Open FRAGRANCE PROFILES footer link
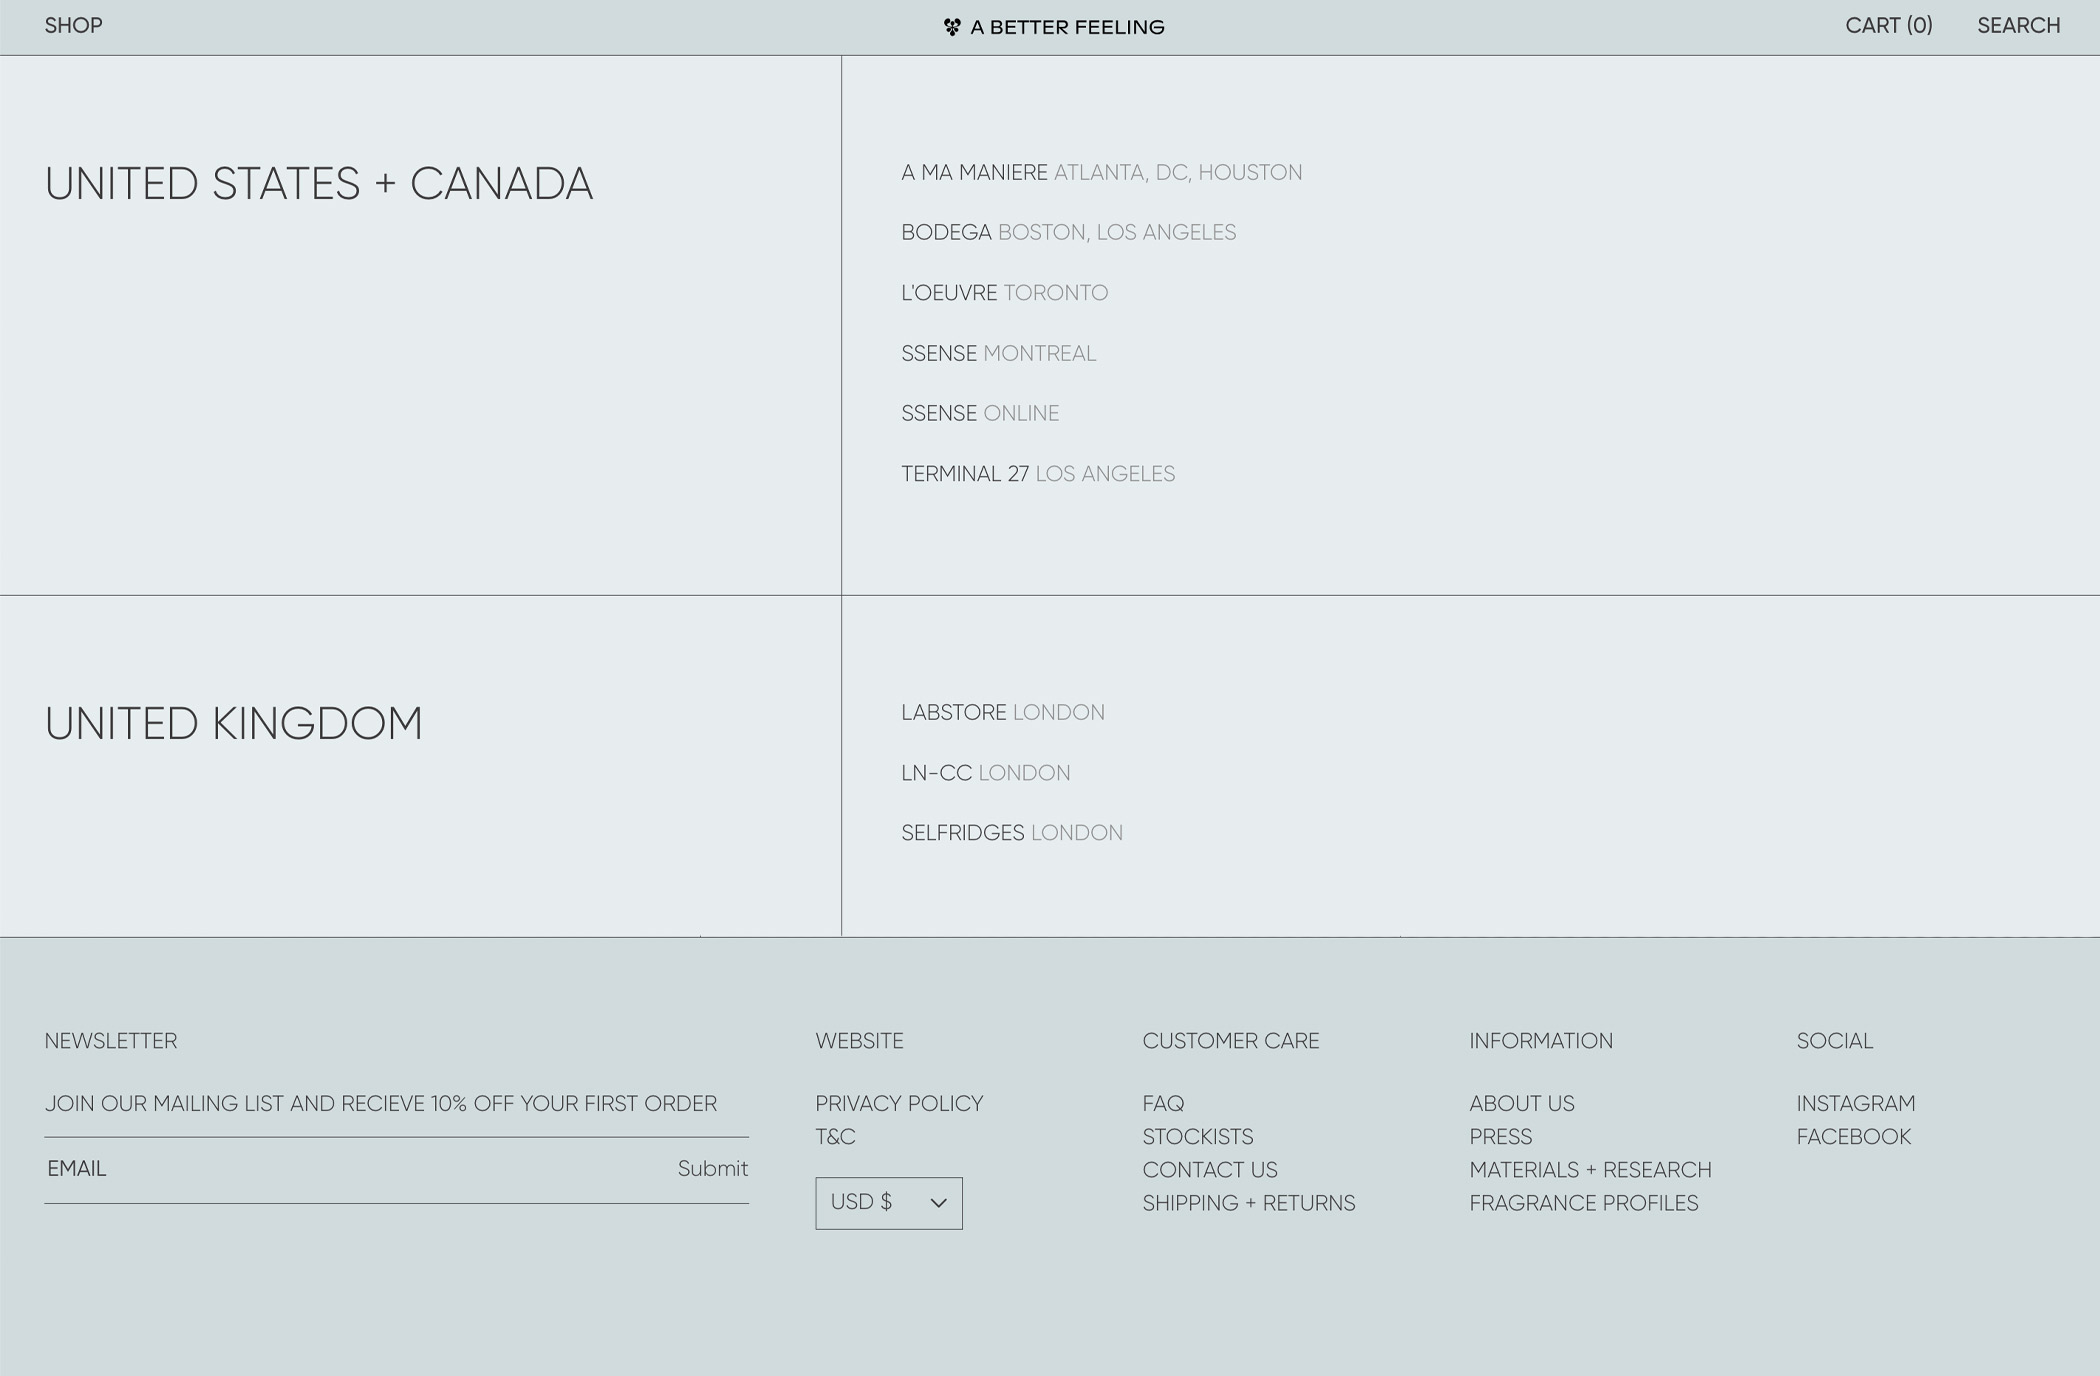The height and width of the screenshot is (1376, 2100). pos(1583,1202)
